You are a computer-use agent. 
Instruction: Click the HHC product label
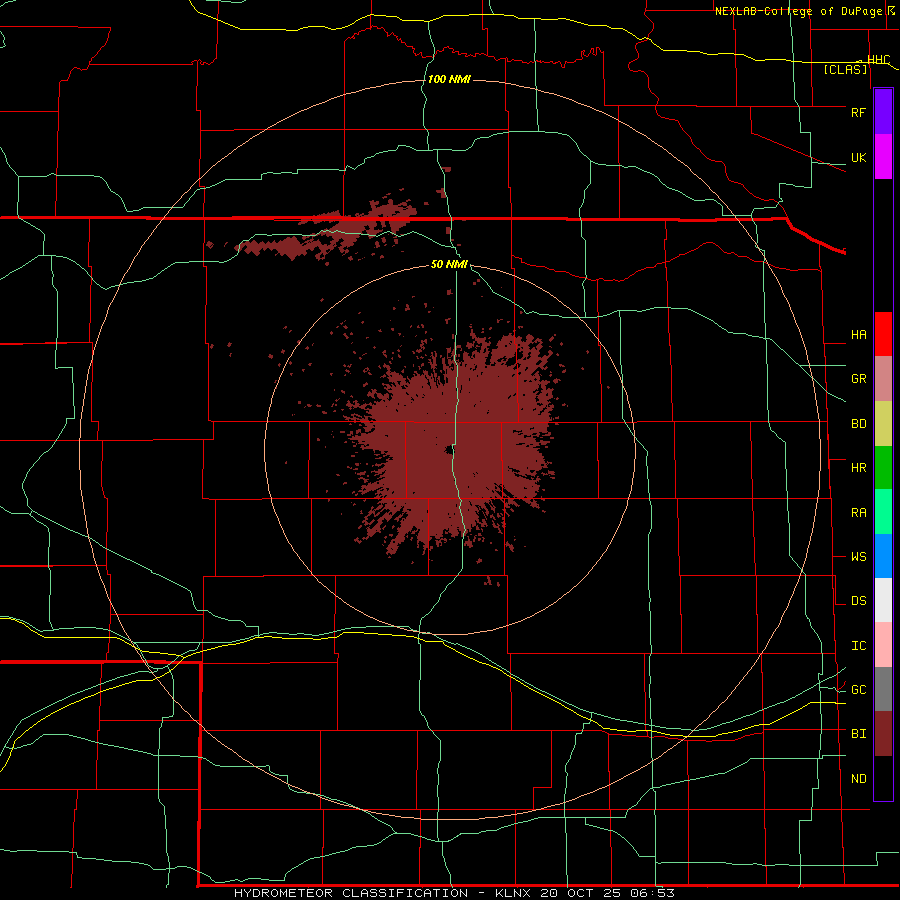(878, 60)
